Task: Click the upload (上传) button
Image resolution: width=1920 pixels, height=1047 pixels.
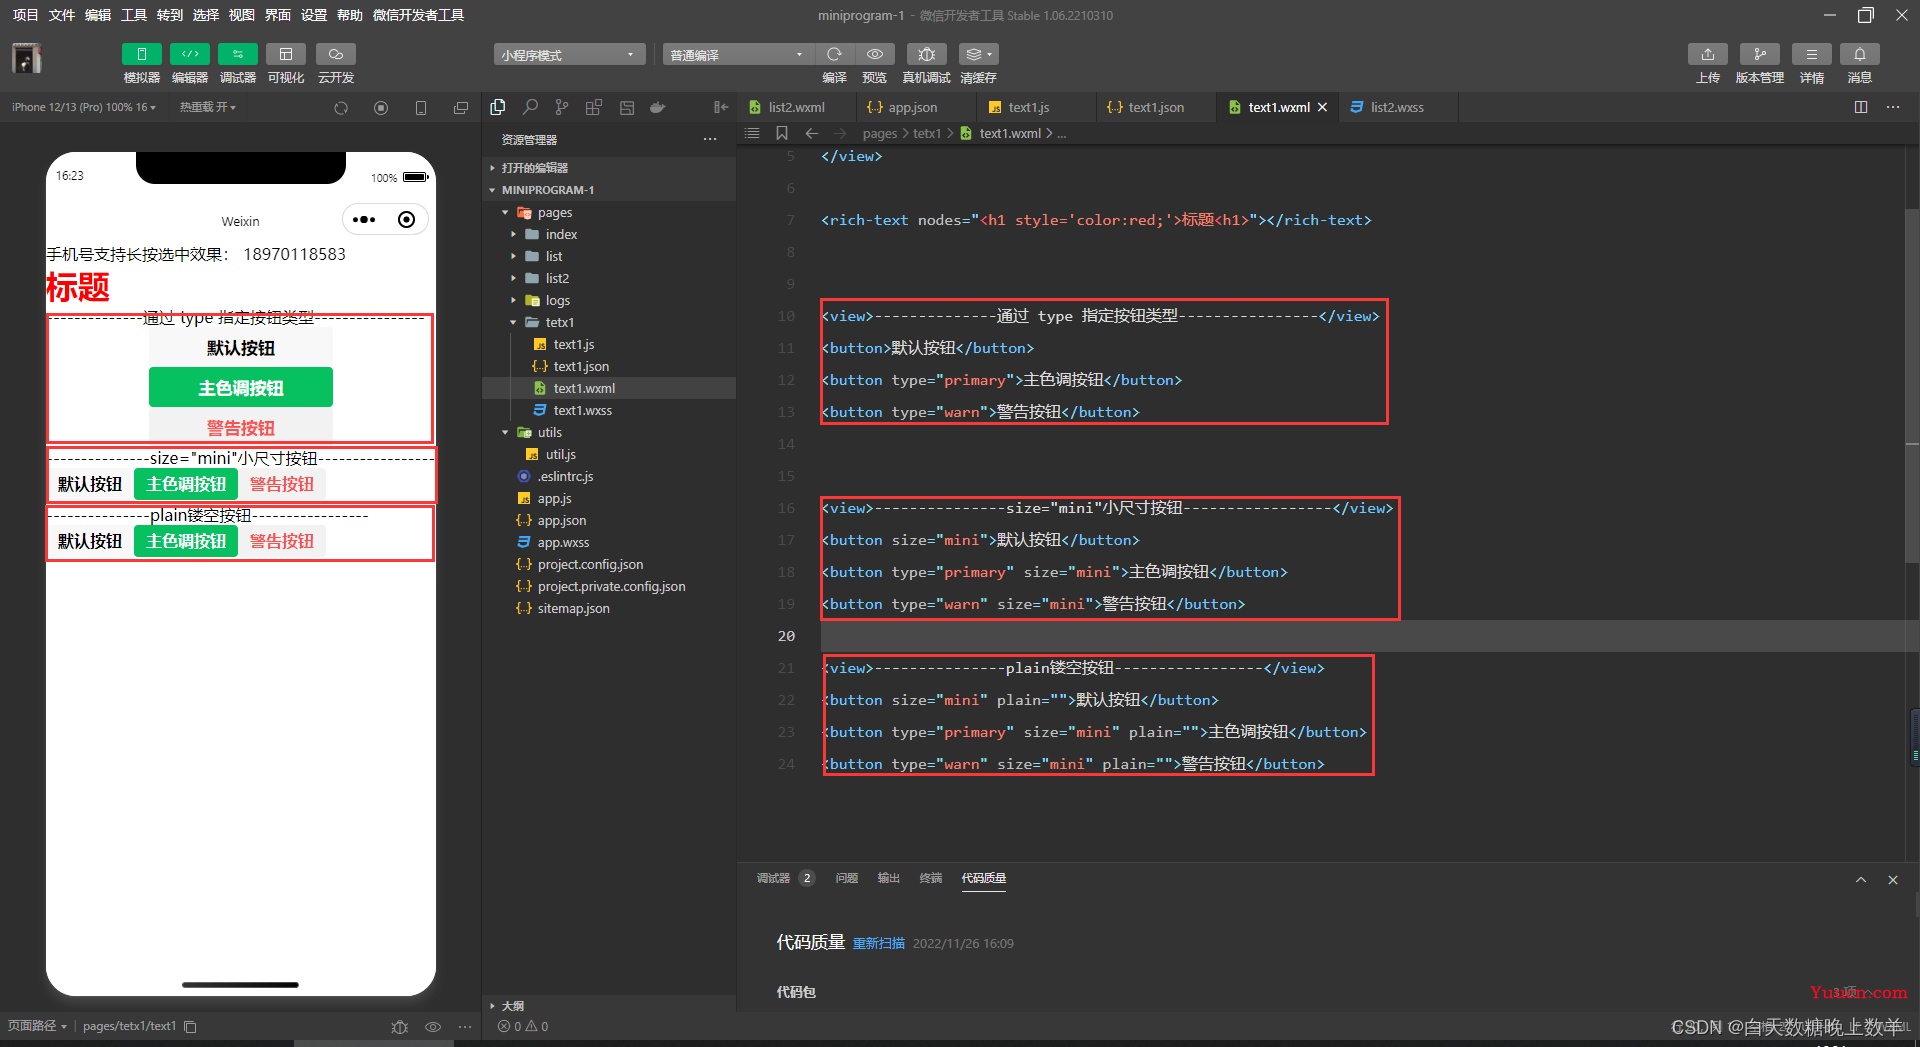Action: (1707, 54)
